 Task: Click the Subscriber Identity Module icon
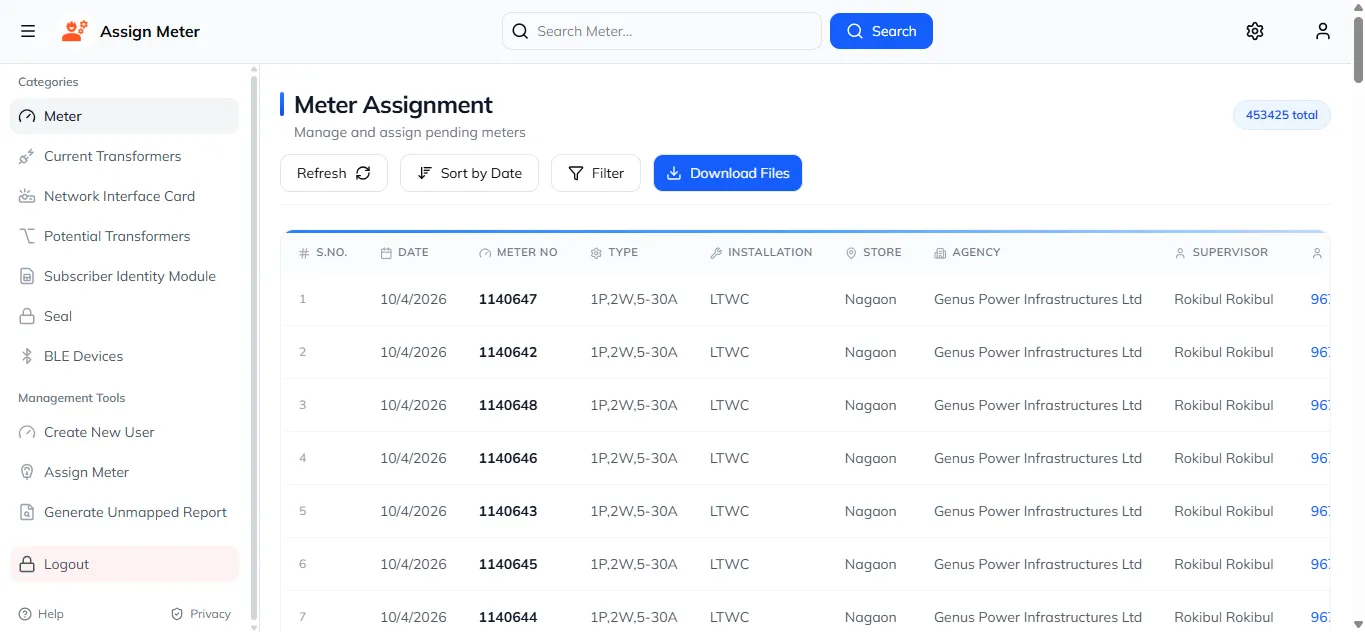[27, 276]
